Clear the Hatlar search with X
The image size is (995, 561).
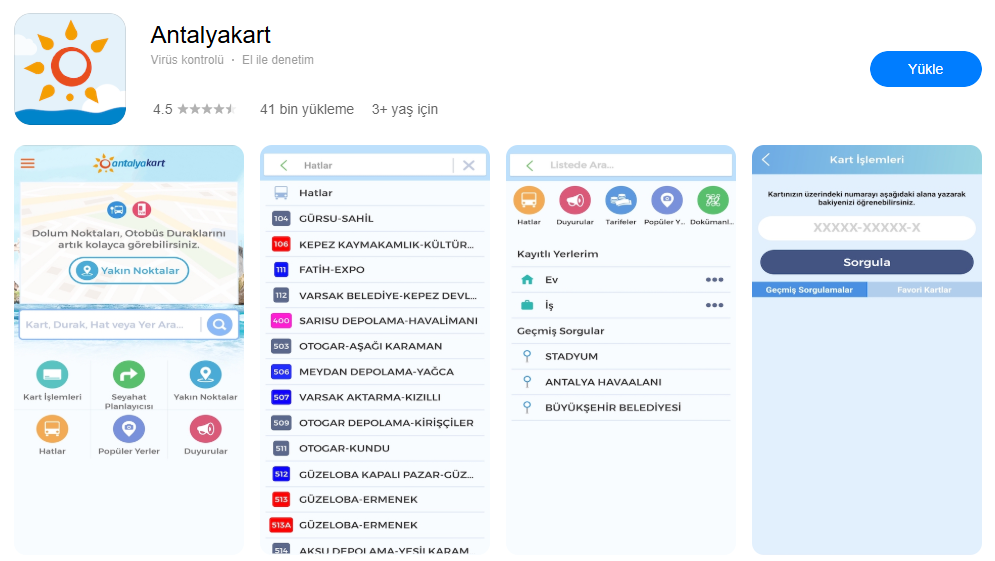pos(469,165)
